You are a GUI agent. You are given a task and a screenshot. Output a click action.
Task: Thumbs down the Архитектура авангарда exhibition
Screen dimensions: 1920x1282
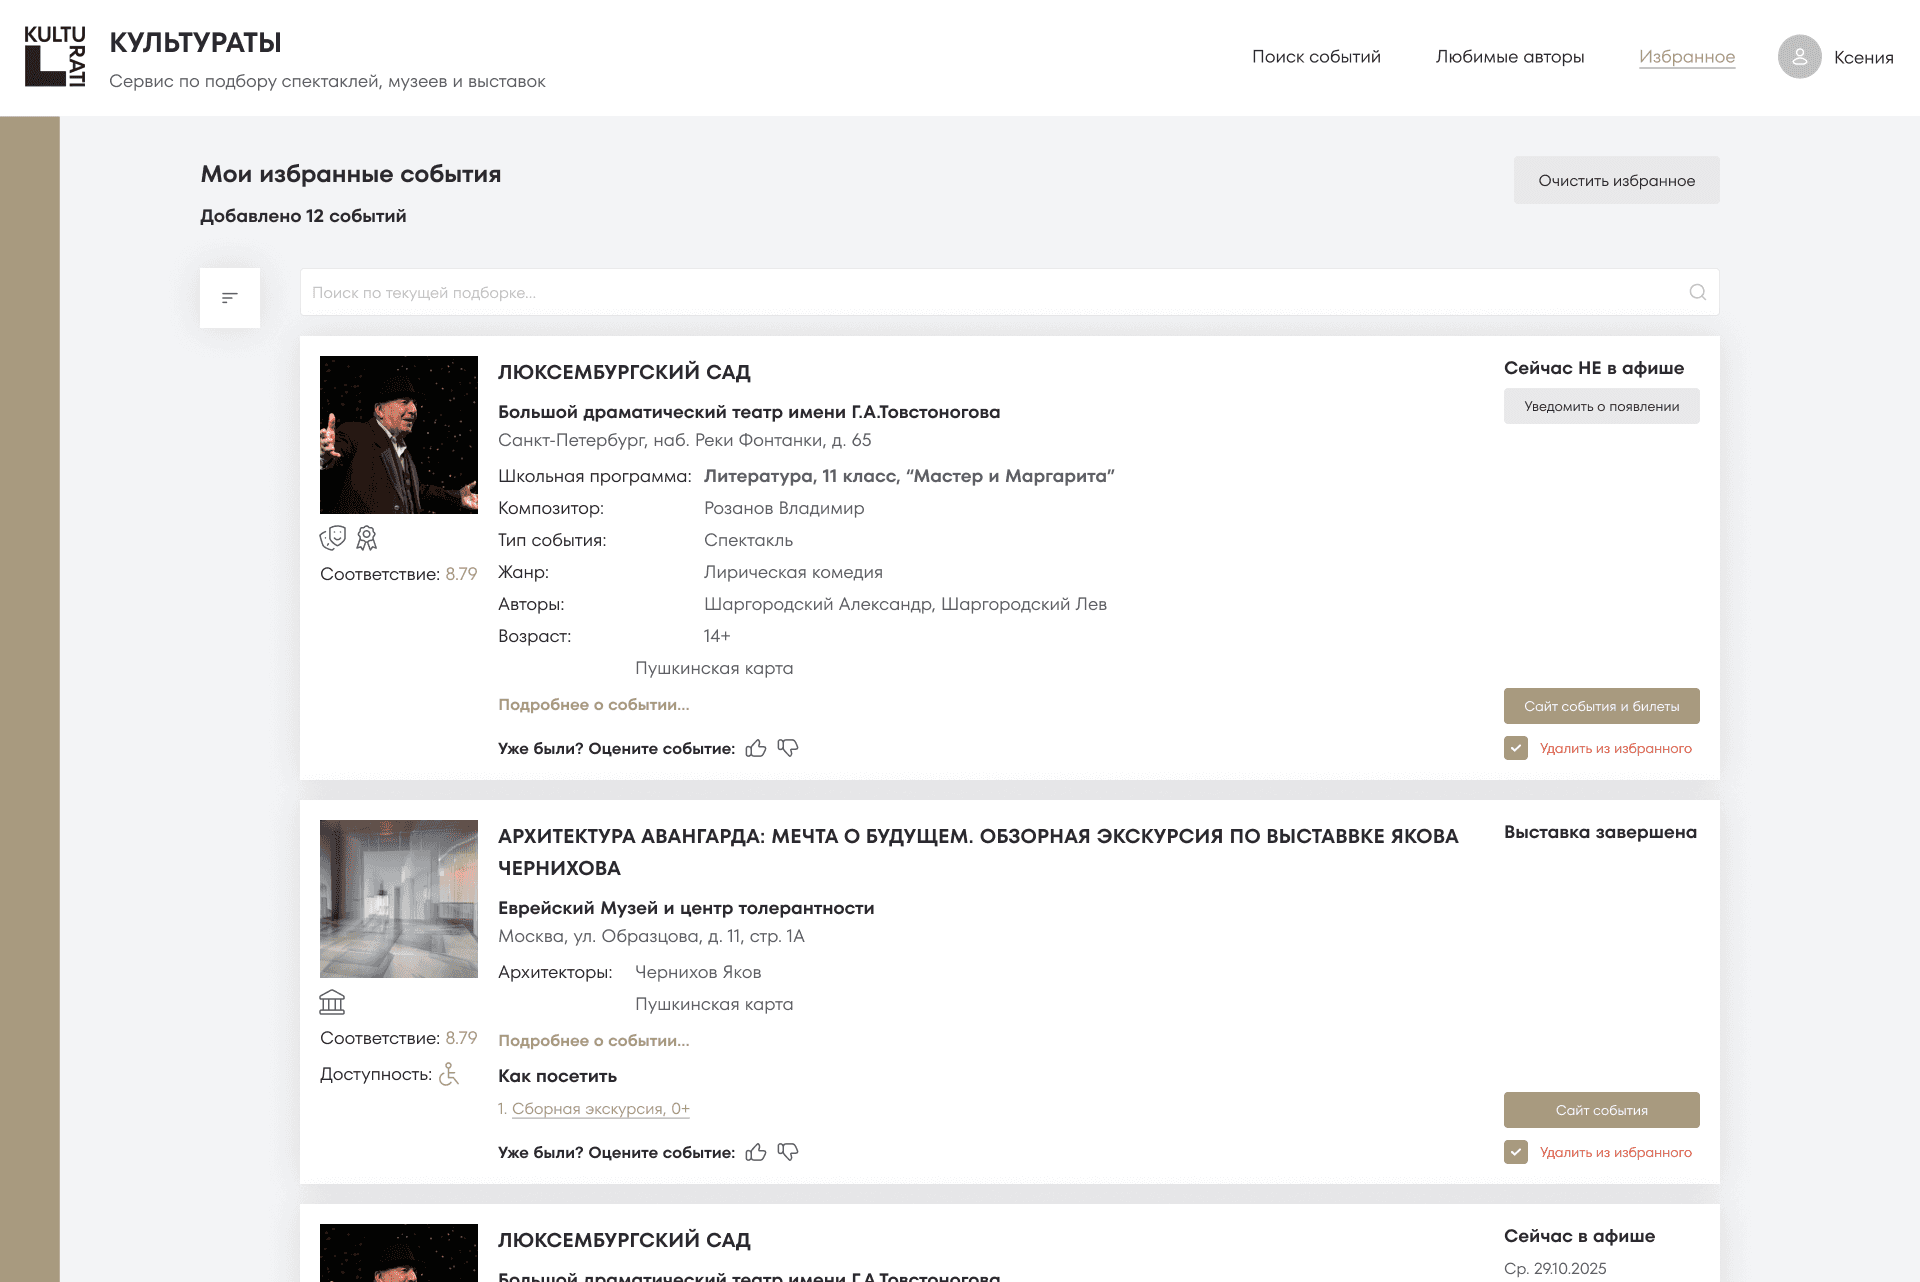coord(788,1152)
